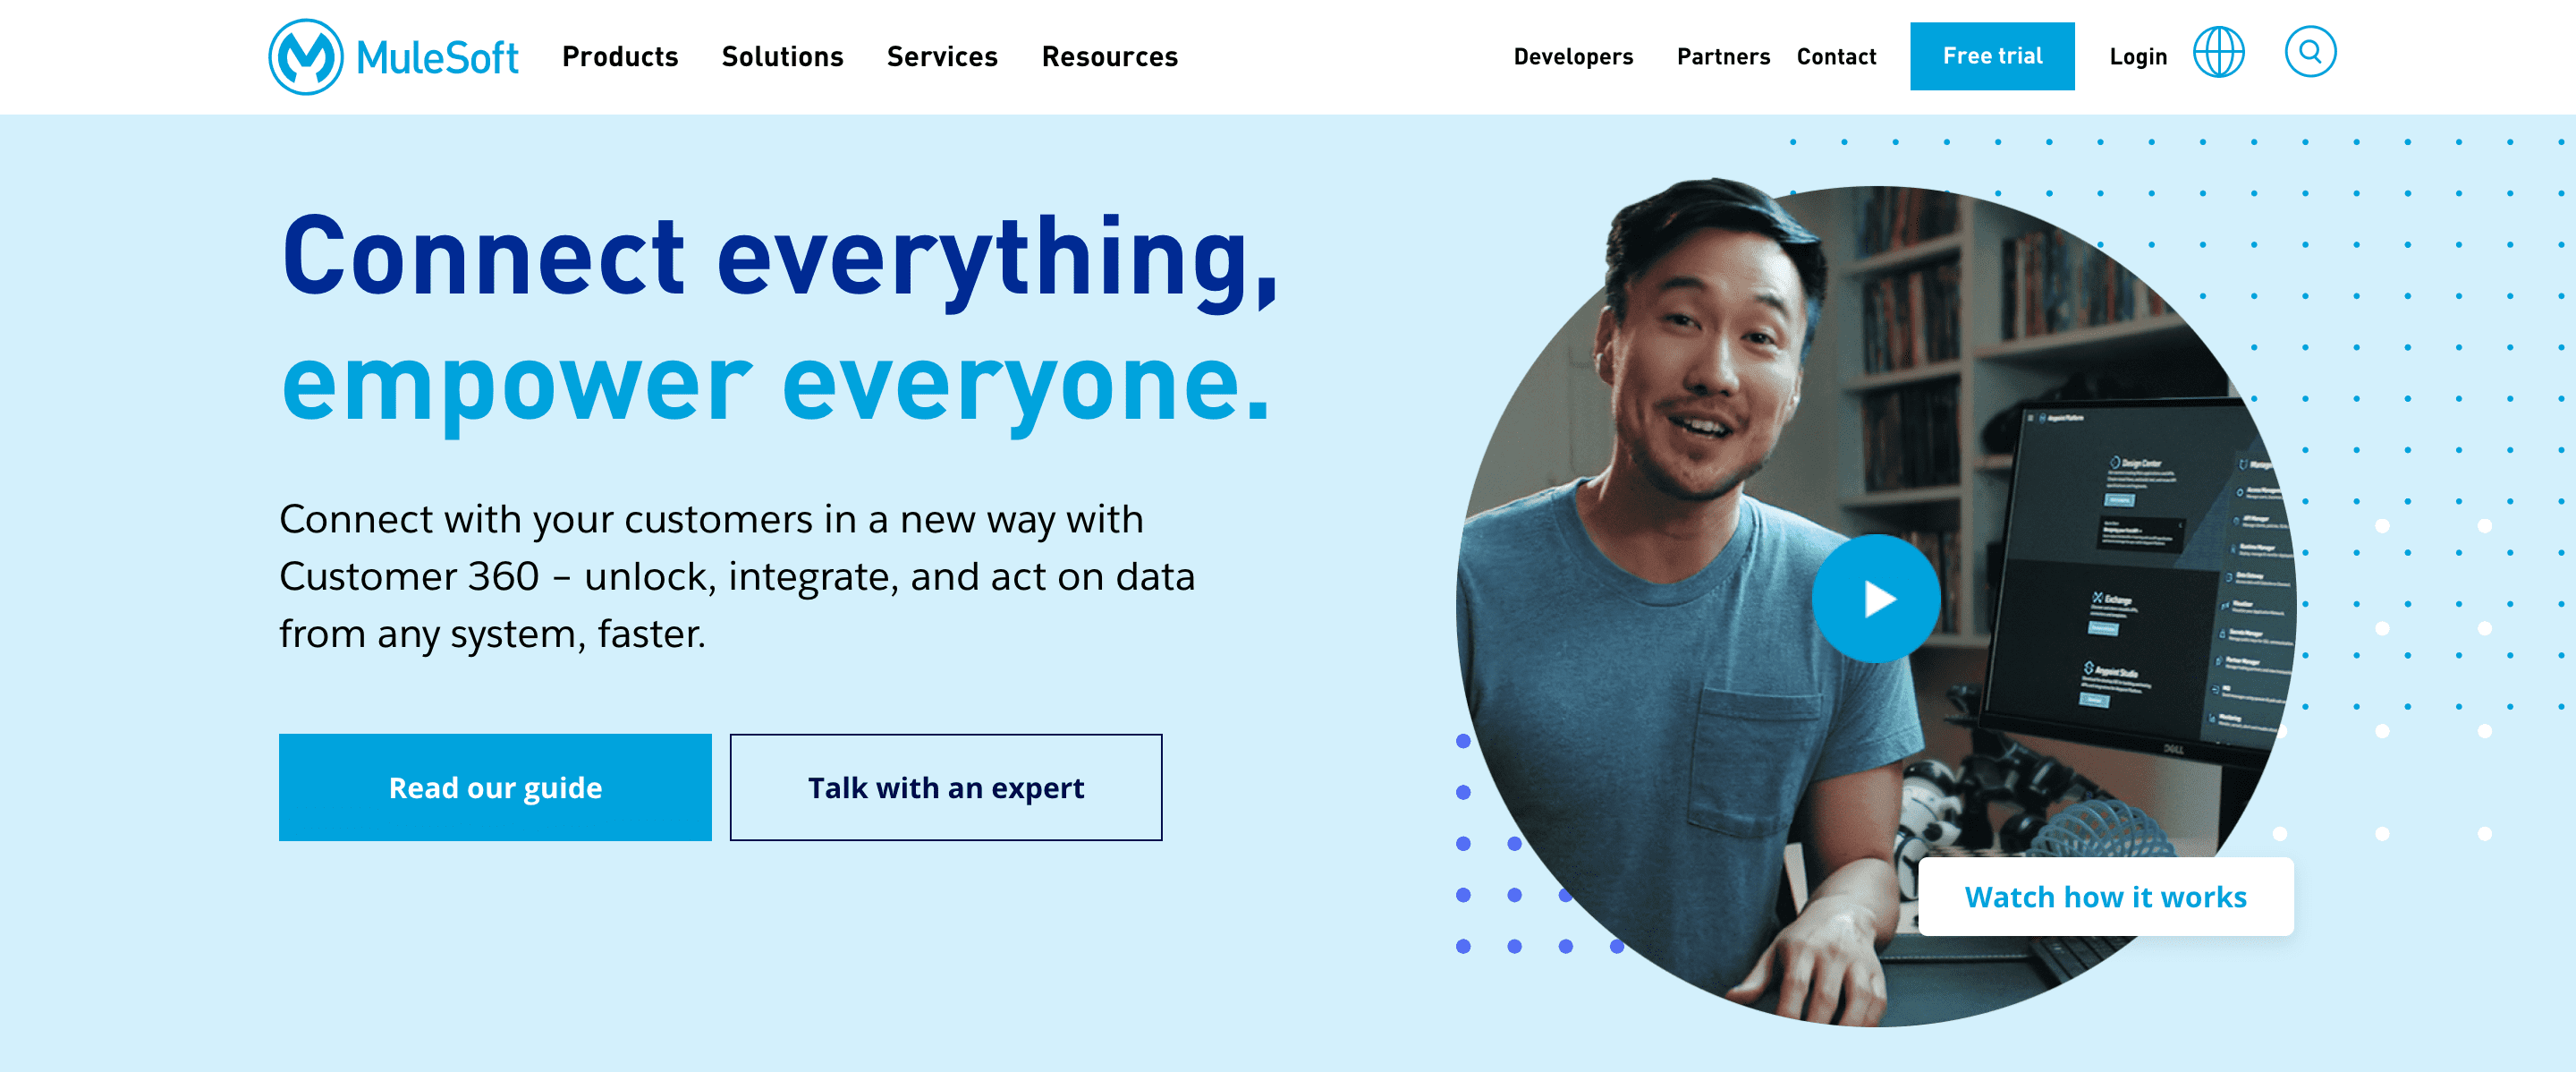Screen dimensions: 2576x1072
Task: Click the Read our guide button
Action: tap(495, 787)
